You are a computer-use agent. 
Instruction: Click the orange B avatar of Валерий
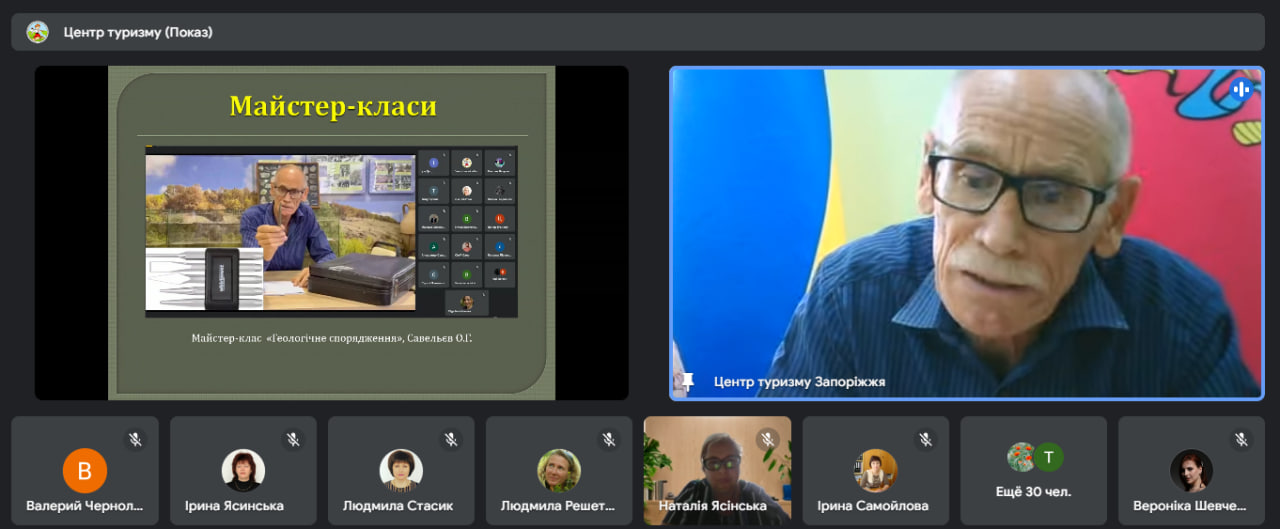[x=85, y=471]
